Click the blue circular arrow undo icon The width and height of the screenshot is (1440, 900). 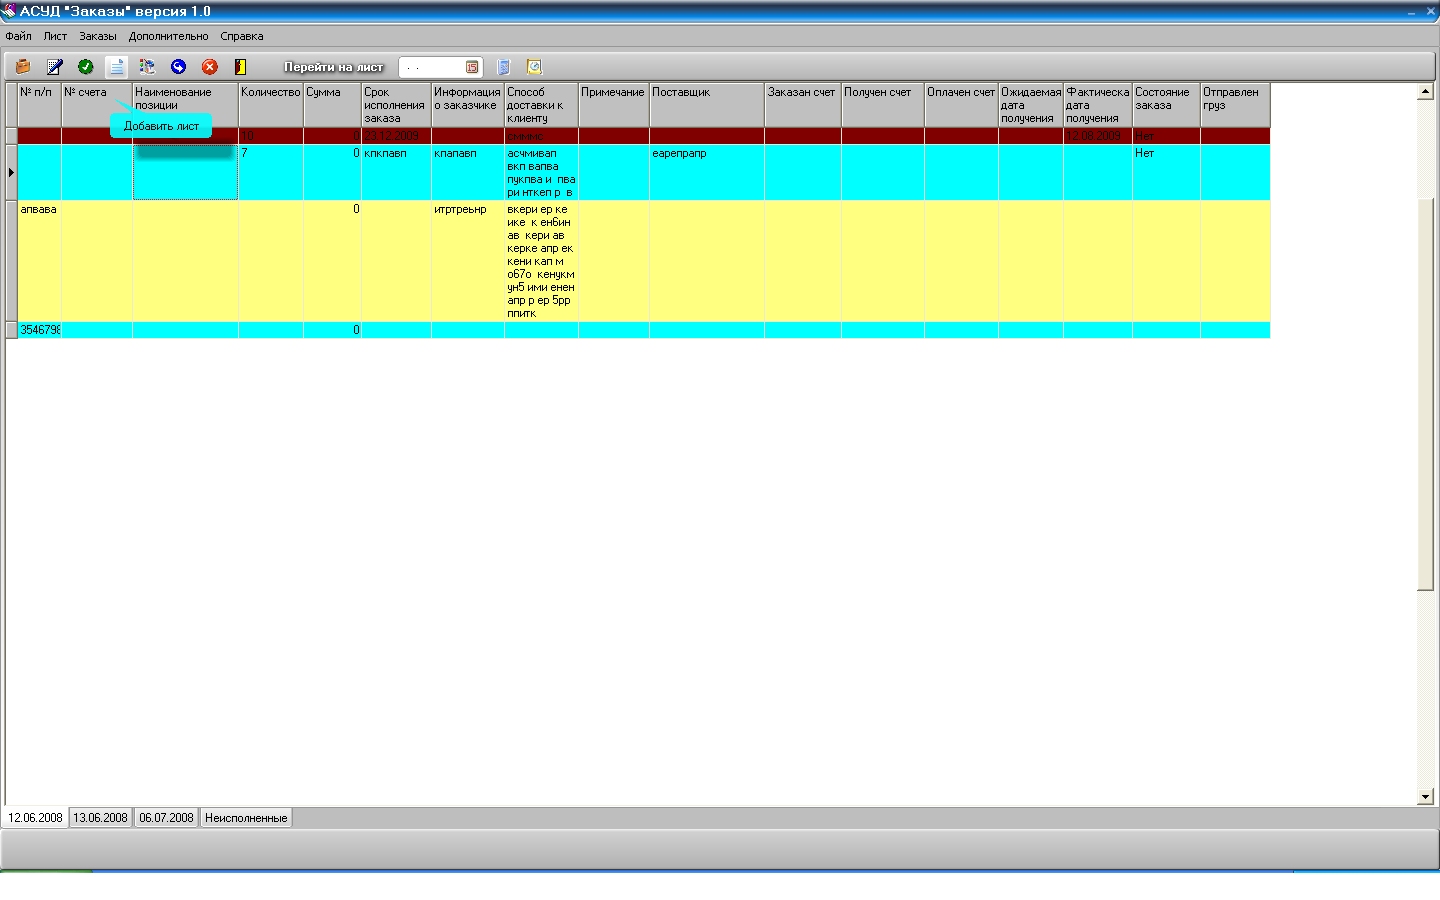[x=178, y=67]
